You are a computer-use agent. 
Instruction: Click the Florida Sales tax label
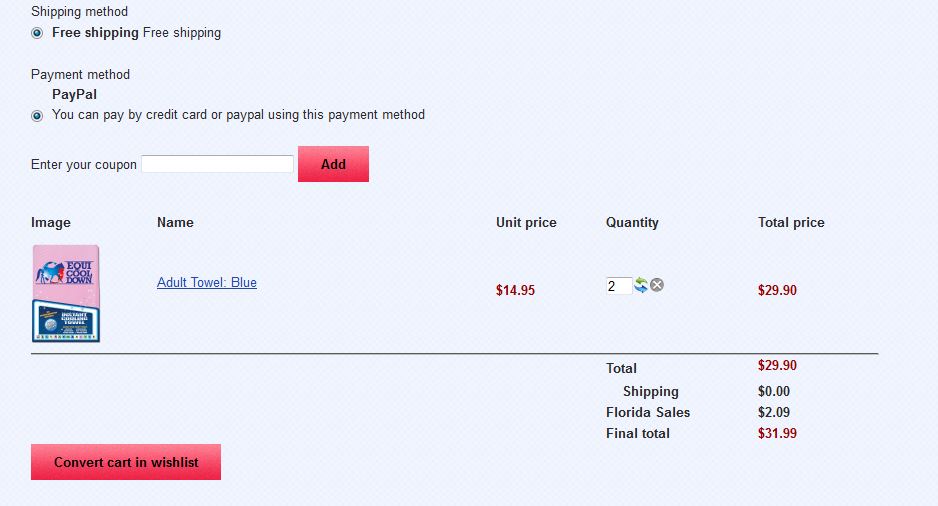click(x=647, y=412)
